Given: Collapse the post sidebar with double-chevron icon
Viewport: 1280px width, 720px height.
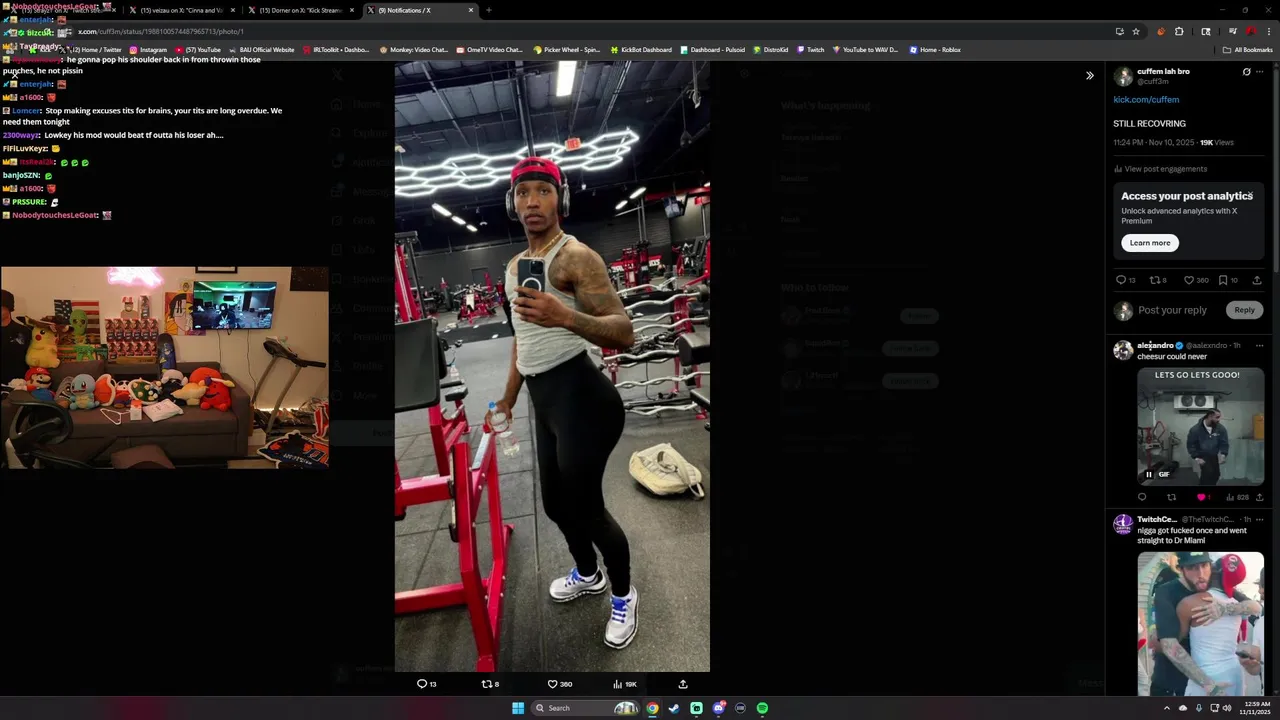Looking at the screenshot, I should pyautogui.click(x=1090, y=75).
